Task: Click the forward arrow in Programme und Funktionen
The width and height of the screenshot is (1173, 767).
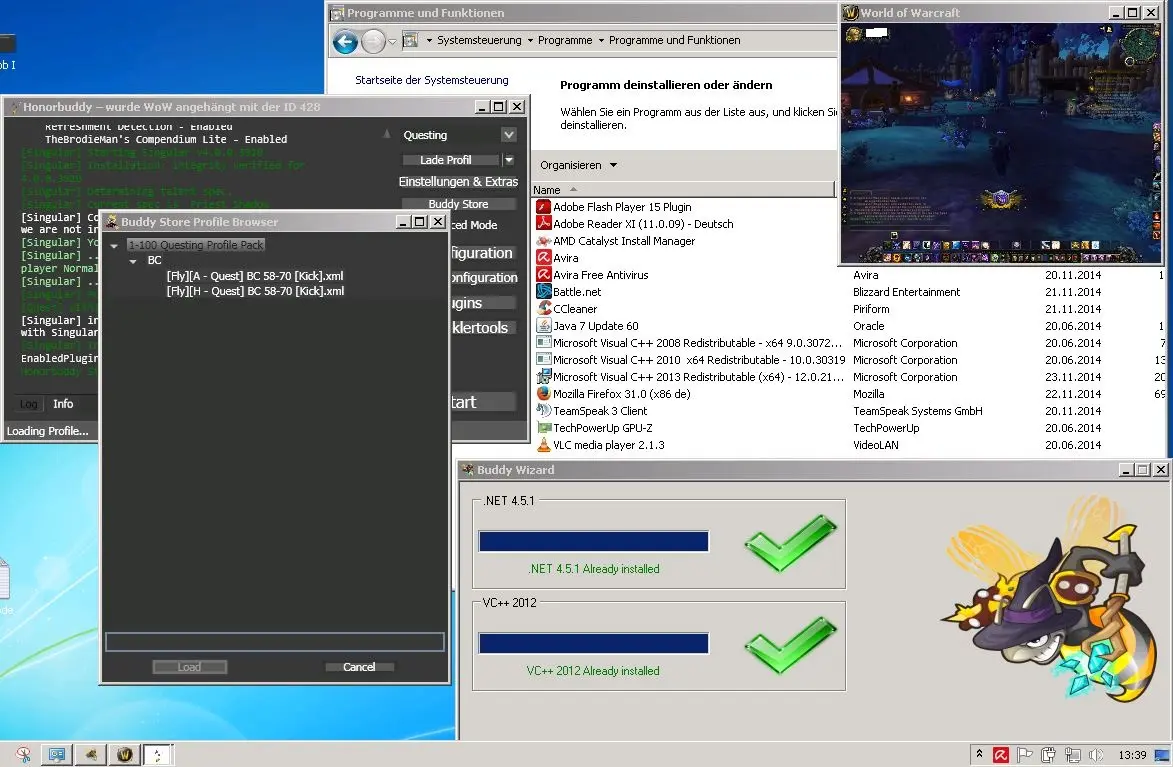Action: [373, 41]
